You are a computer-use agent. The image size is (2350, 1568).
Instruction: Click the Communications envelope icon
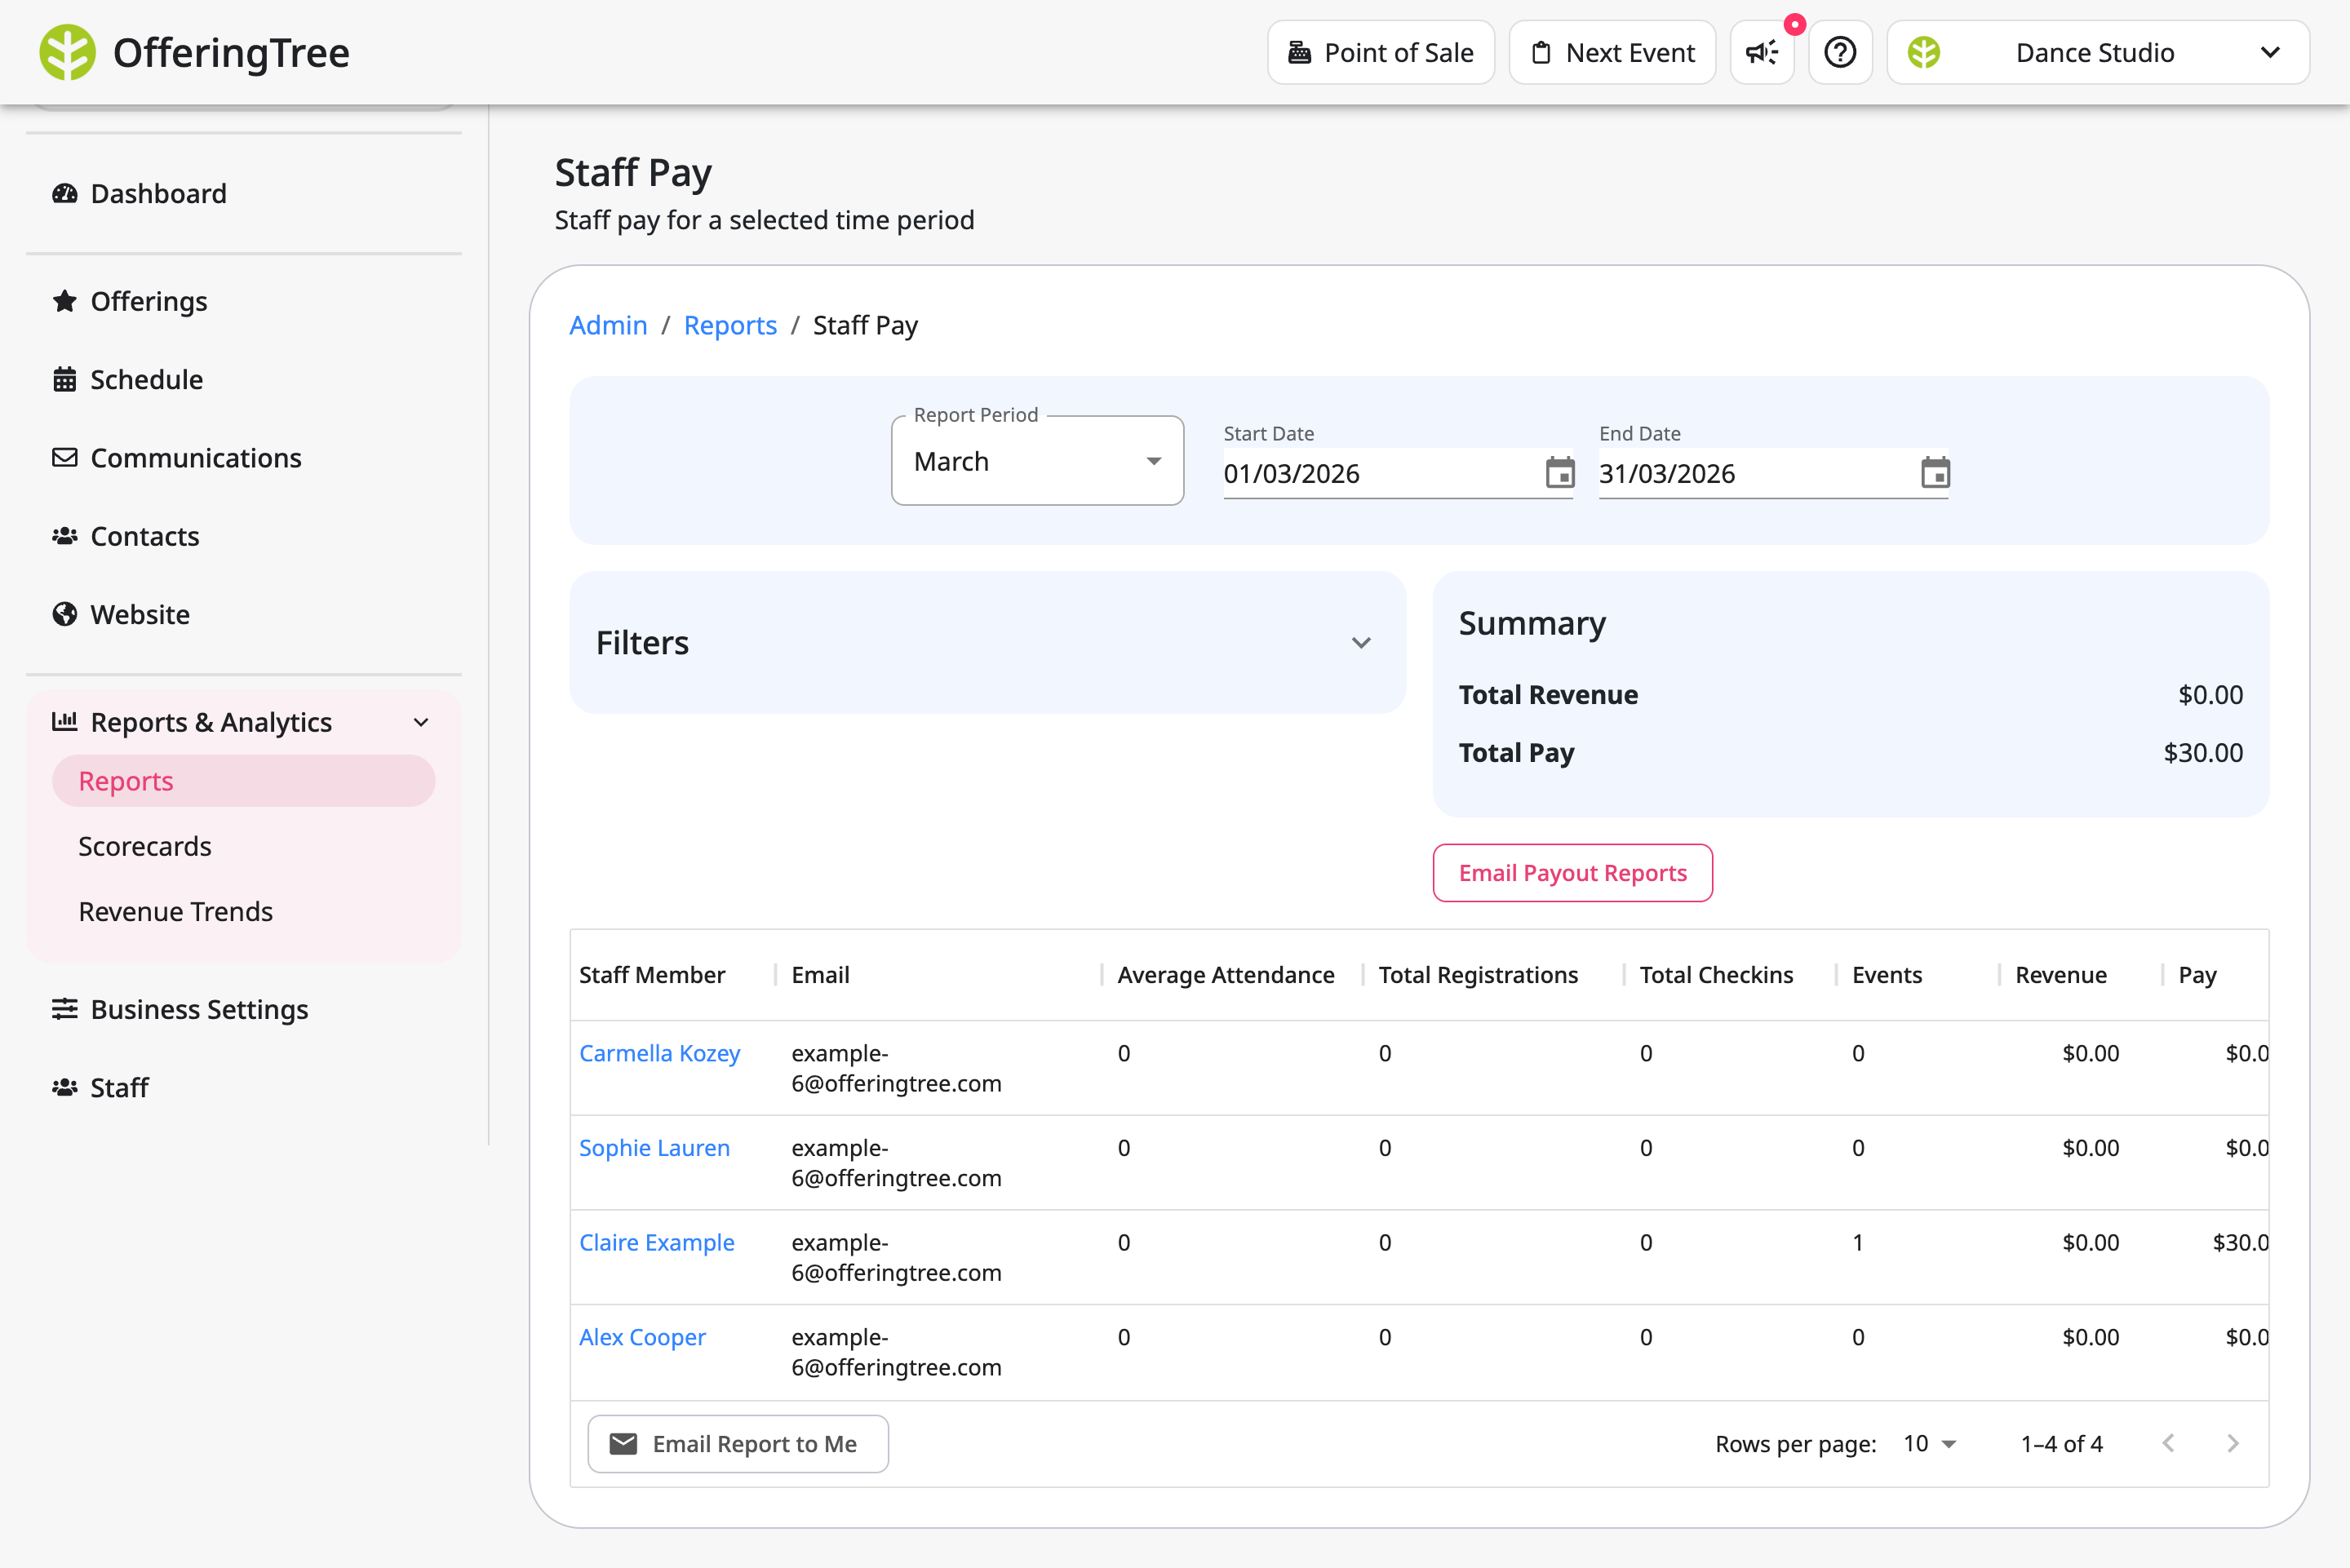click(x=65, y=458)
